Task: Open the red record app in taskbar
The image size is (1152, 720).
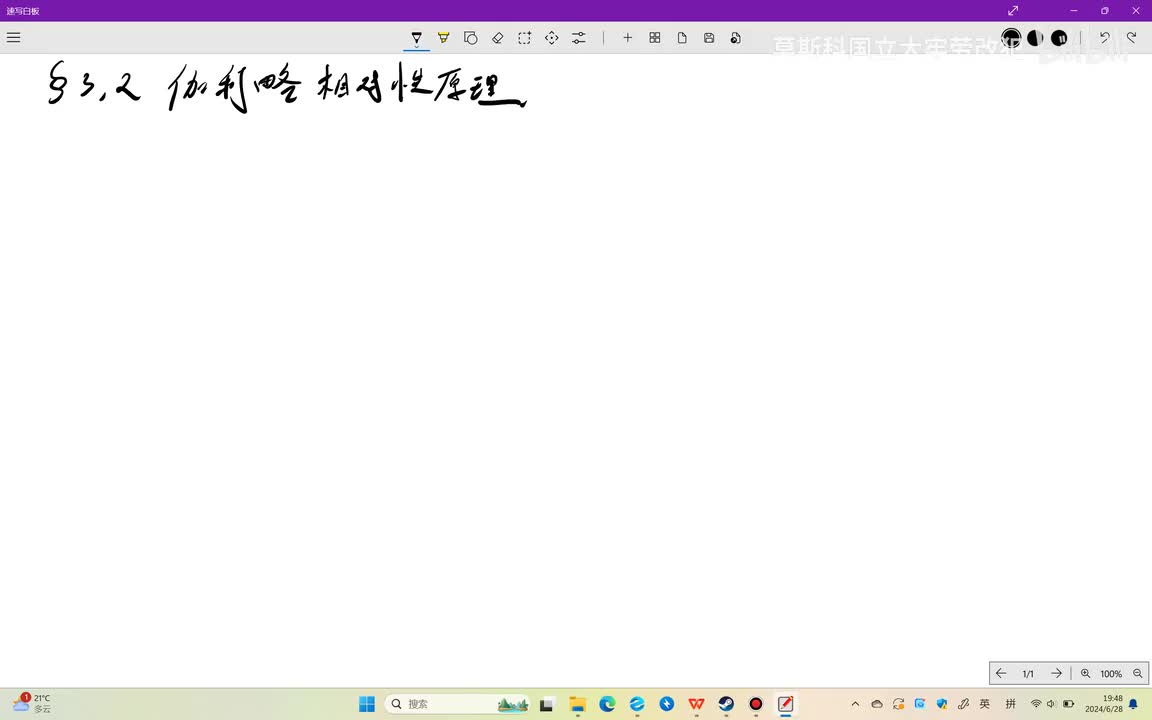Action: point(755,704)
